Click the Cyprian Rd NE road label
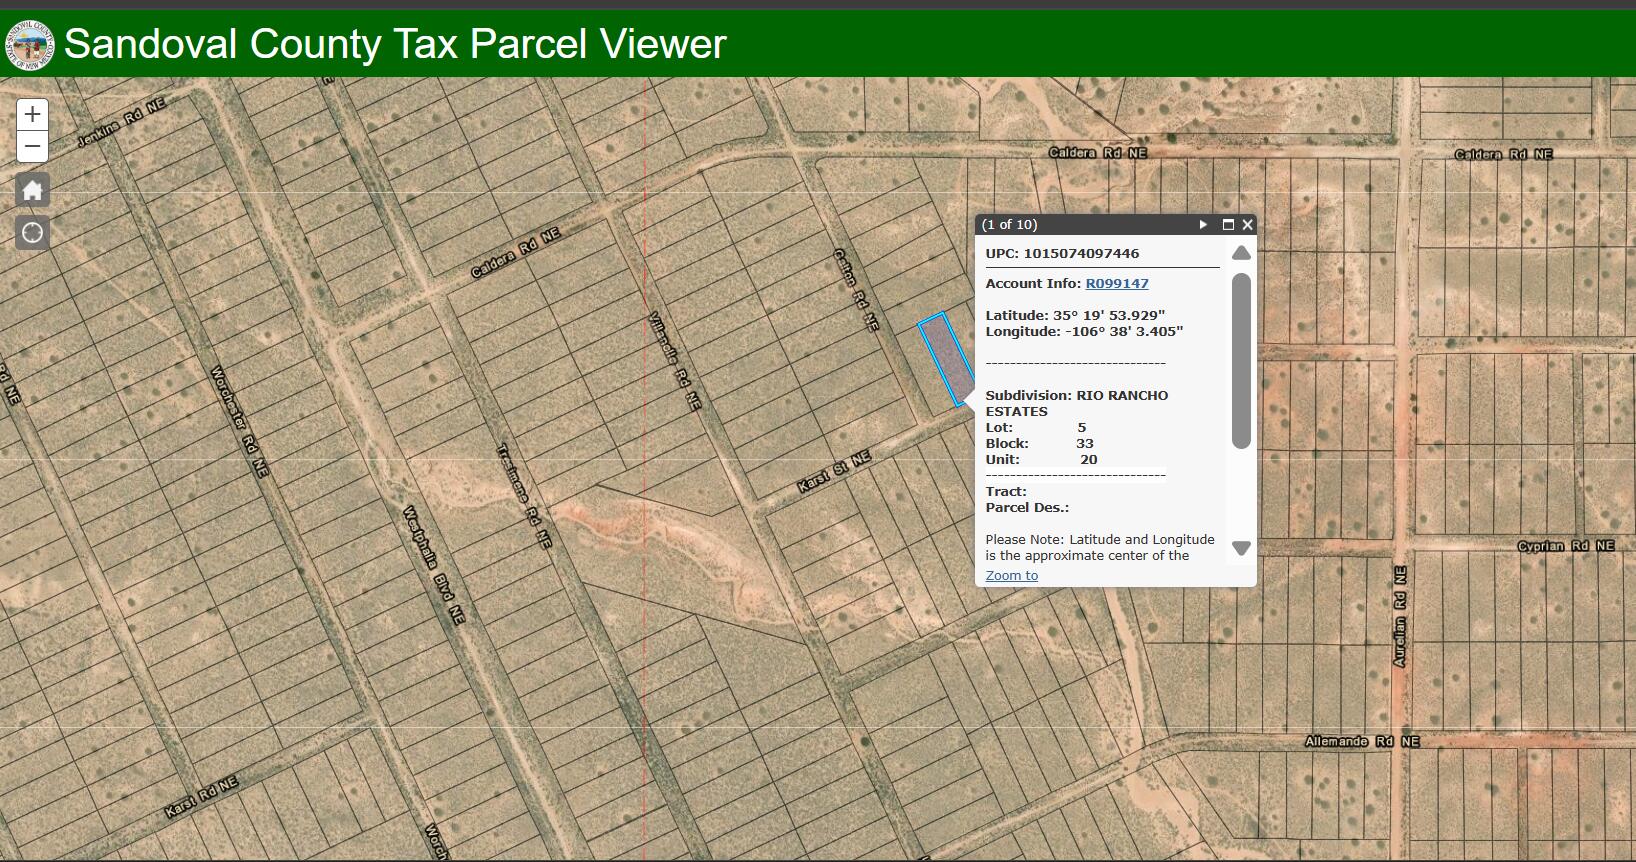Image resolution: width=1636 pixels, height=862 pixels. 1565,546
